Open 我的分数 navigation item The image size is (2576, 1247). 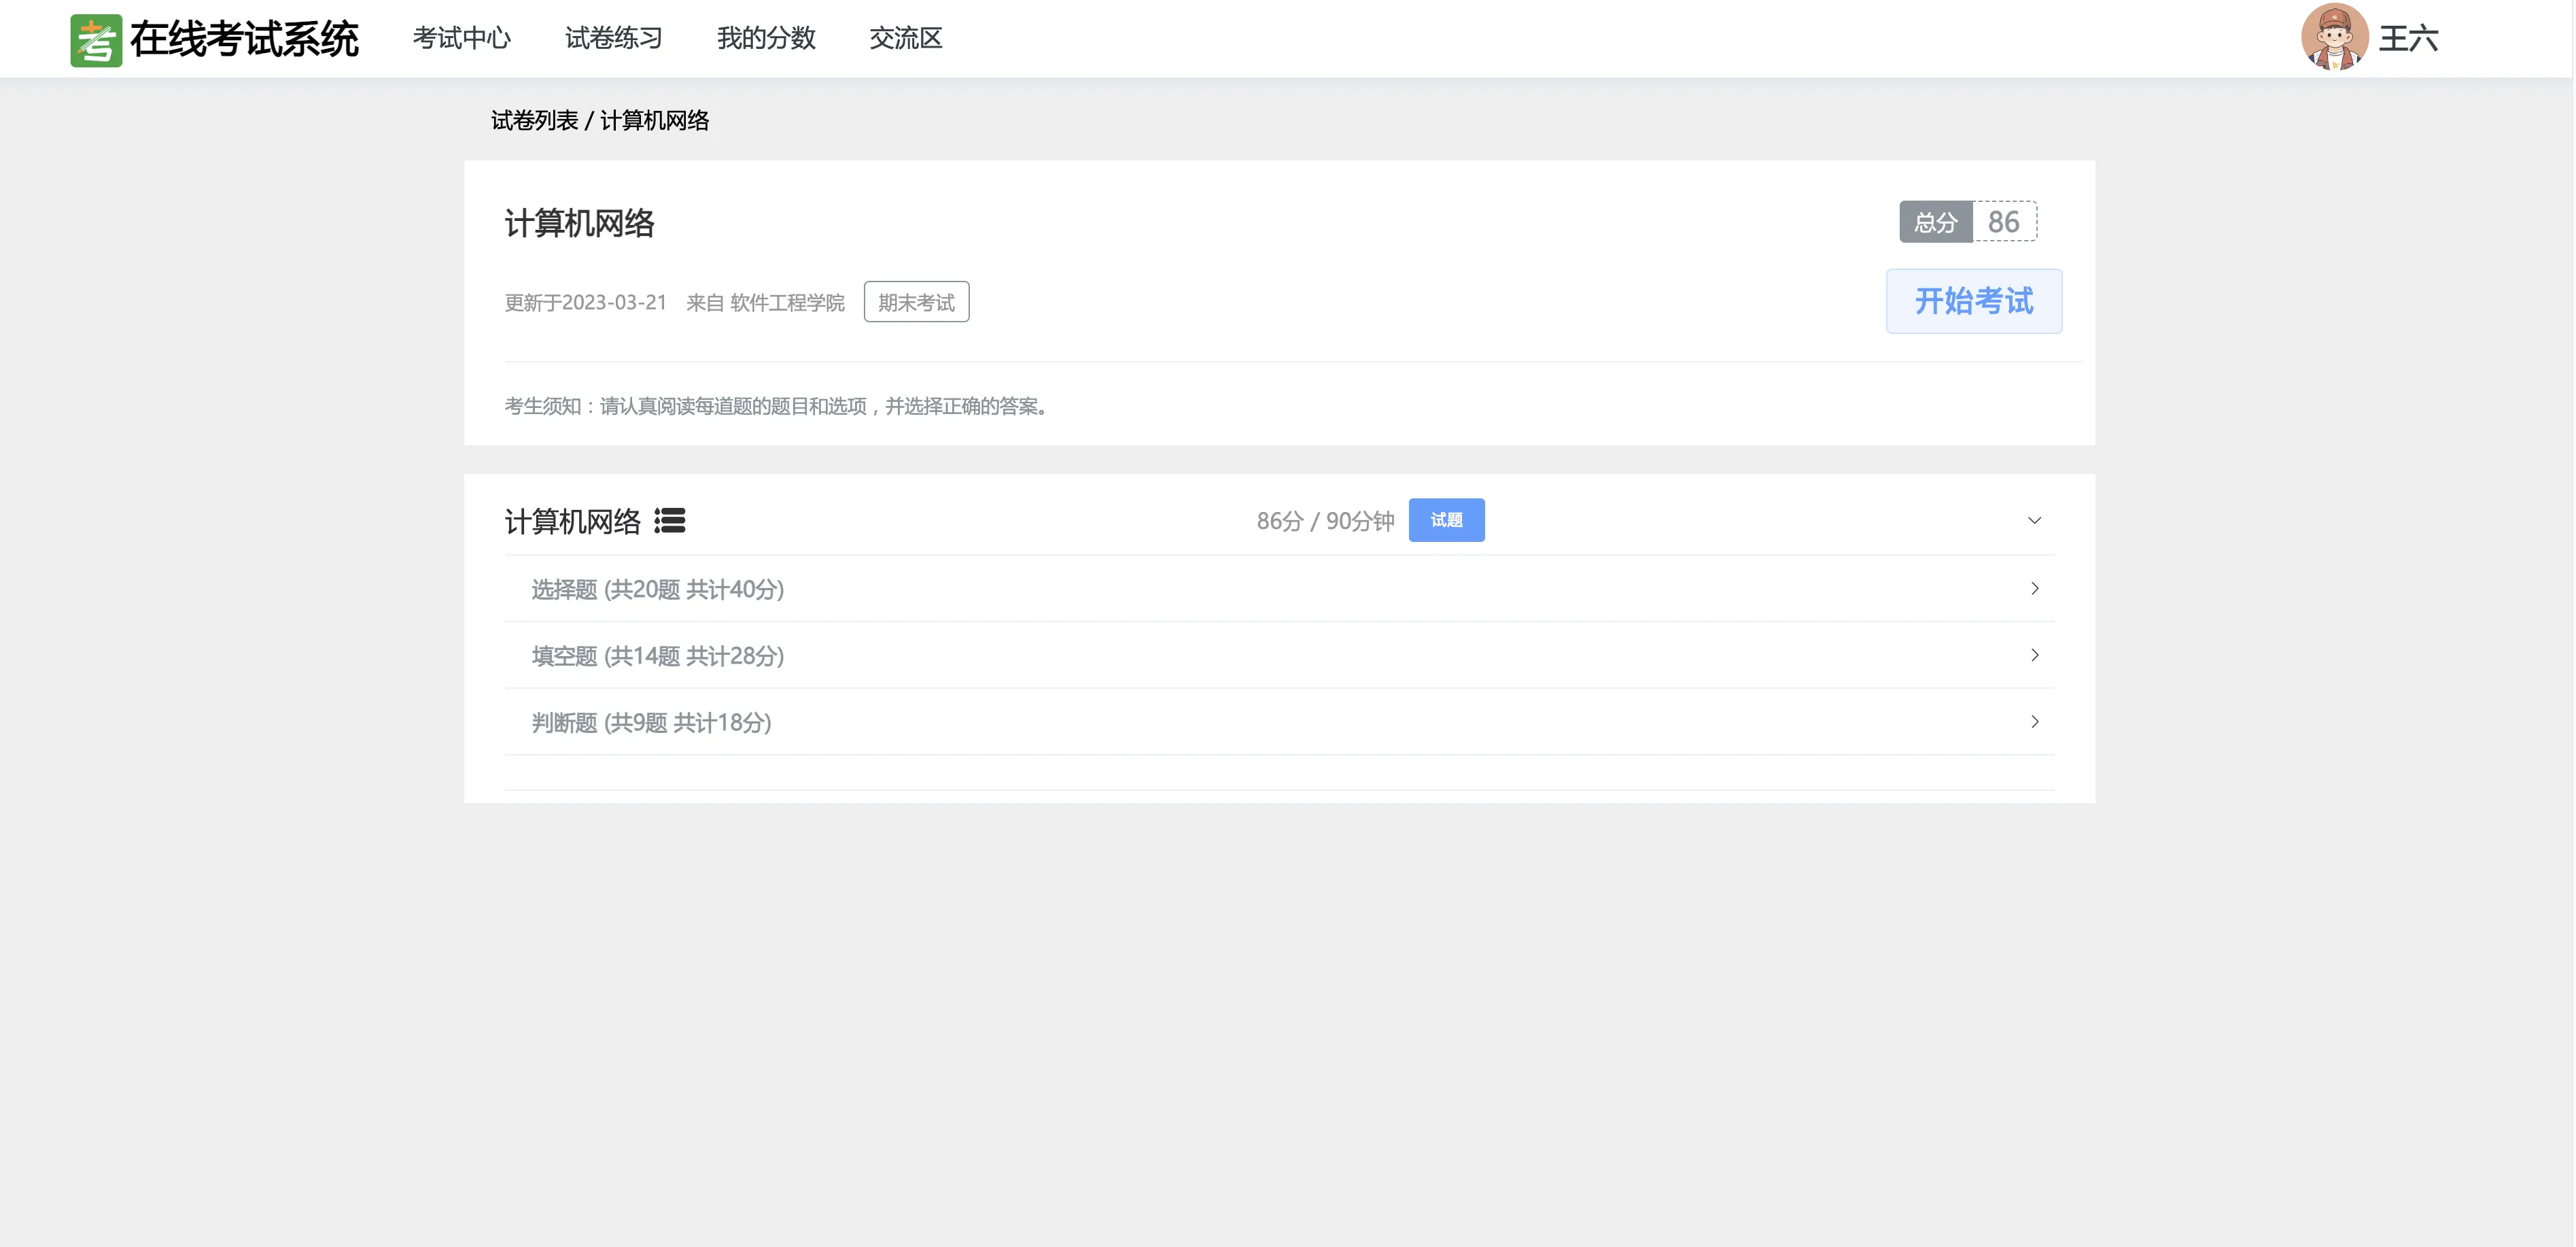click(766, 38)
